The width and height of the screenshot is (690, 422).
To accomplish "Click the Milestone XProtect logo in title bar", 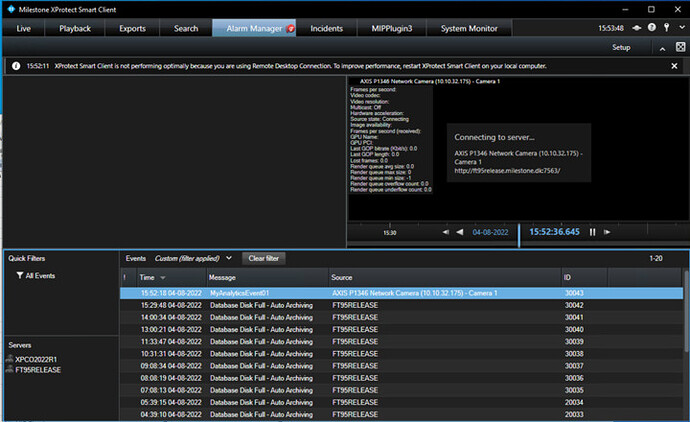I will coord(11,9).
